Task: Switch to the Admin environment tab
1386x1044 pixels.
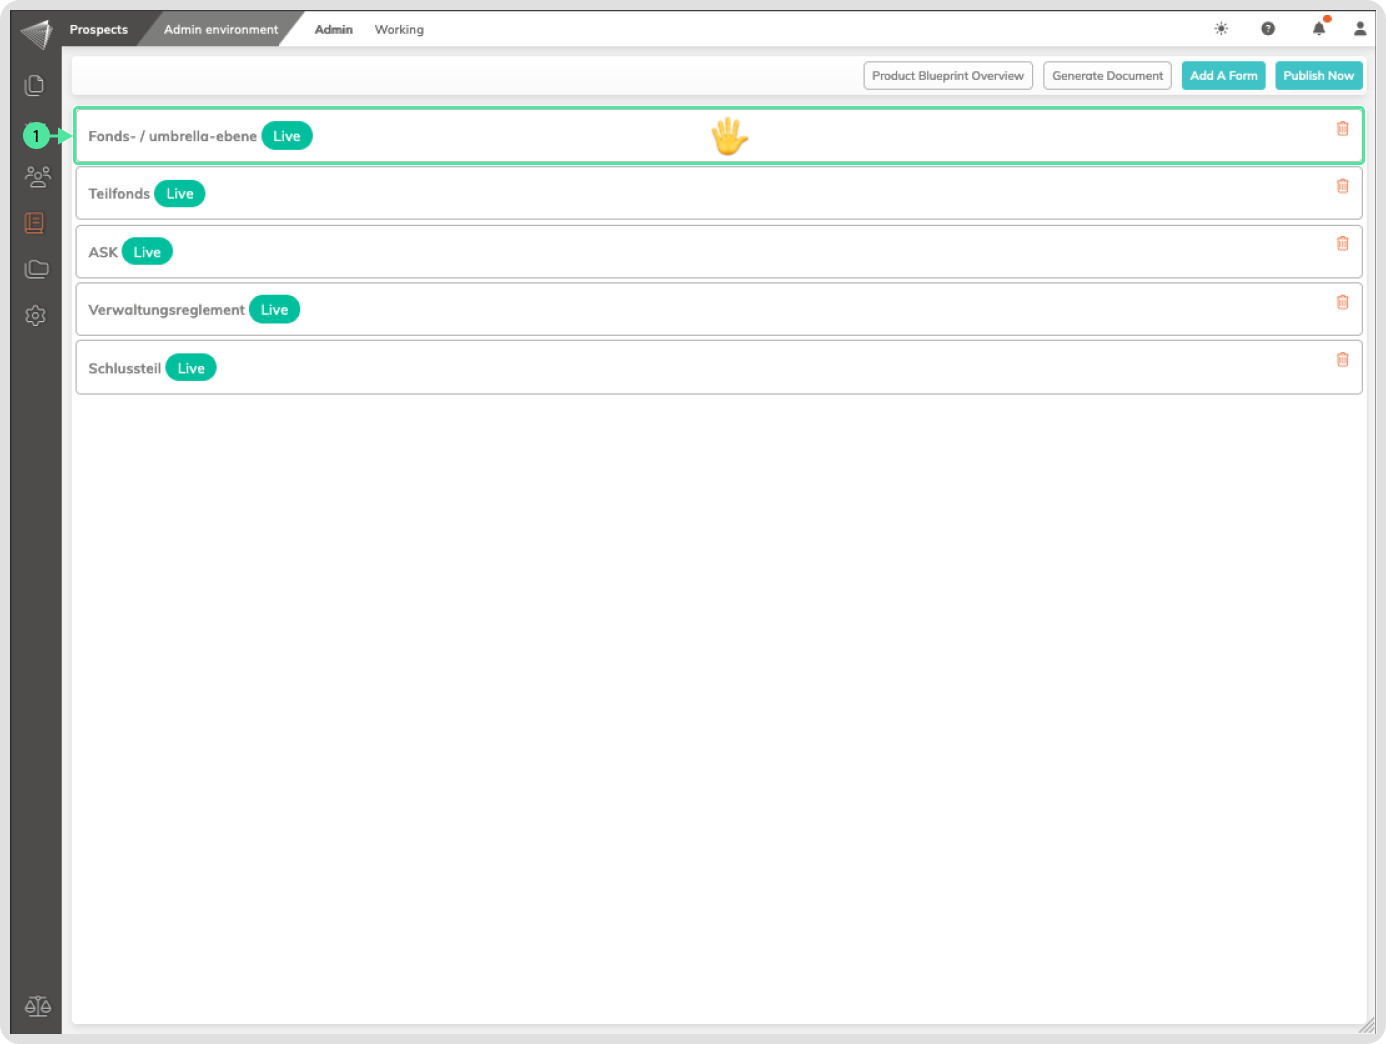Action: (221, 30)
